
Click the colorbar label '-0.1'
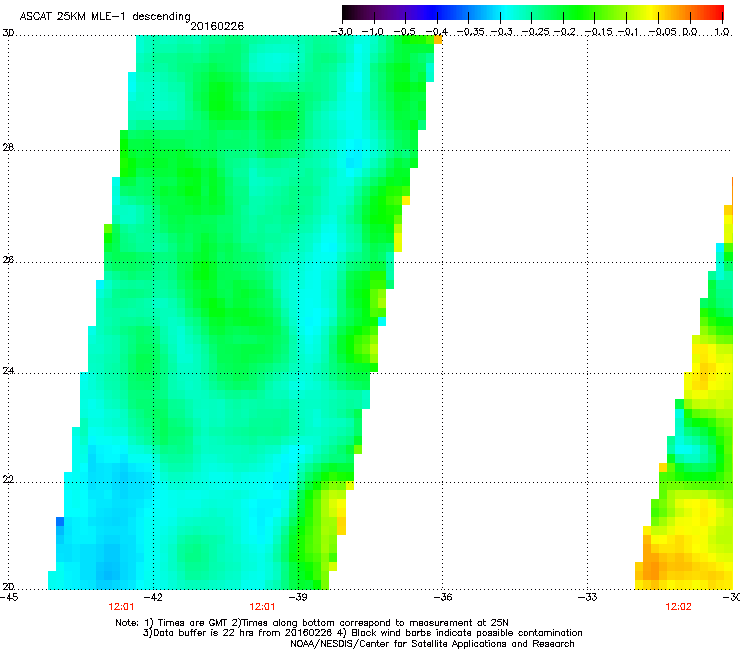pos(628,32)
